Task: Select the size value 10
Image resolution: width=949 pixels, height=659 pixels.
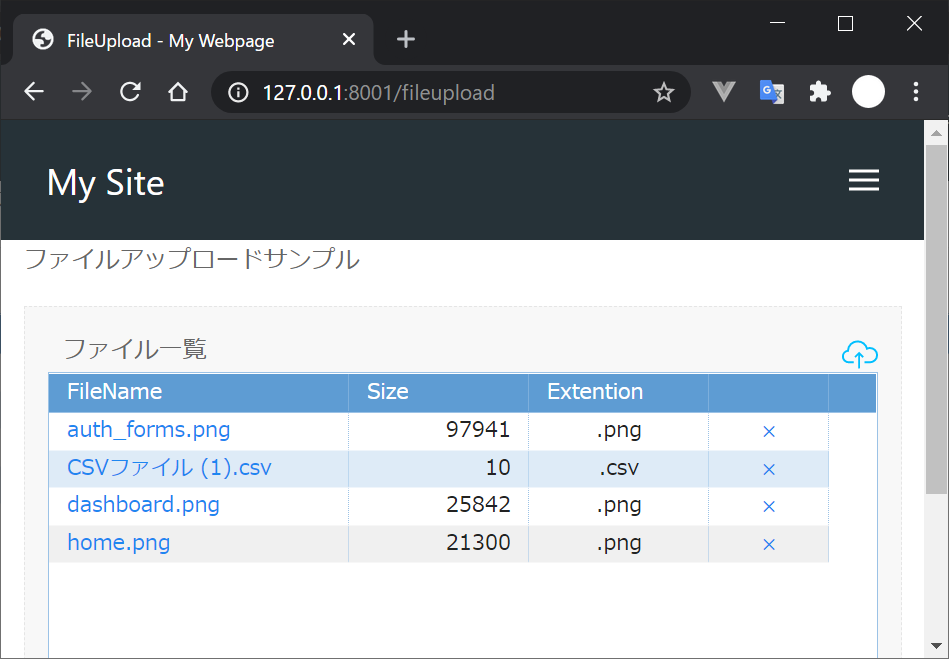Action: pos(498,468)
